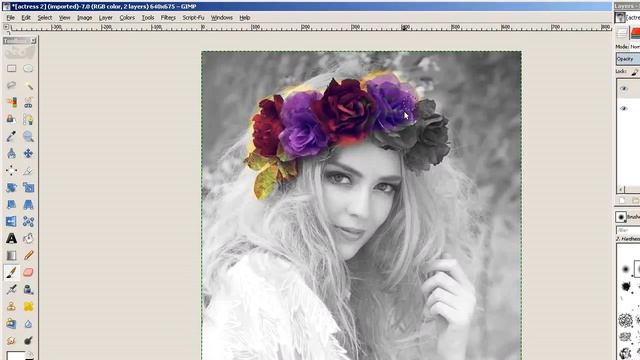This screenshot has height=360, width=640.
Task: Select the Perspective tool
Action: pyautogui.click(x=28, y=204)
